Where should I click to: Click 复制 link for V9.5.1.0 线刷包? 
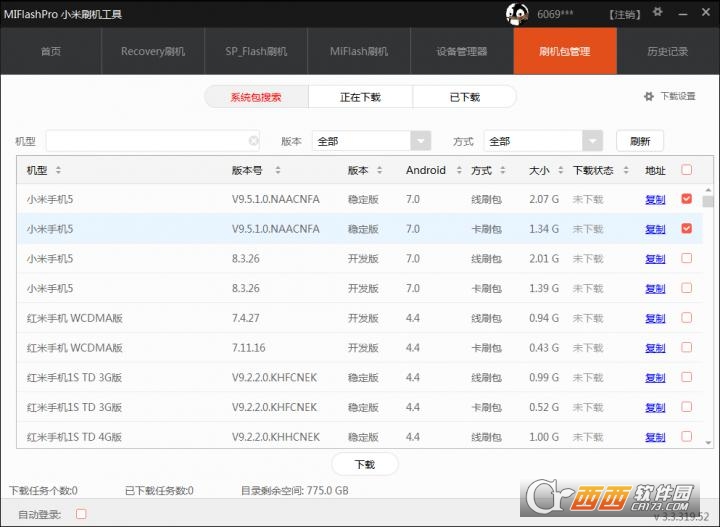click(655, 199)
